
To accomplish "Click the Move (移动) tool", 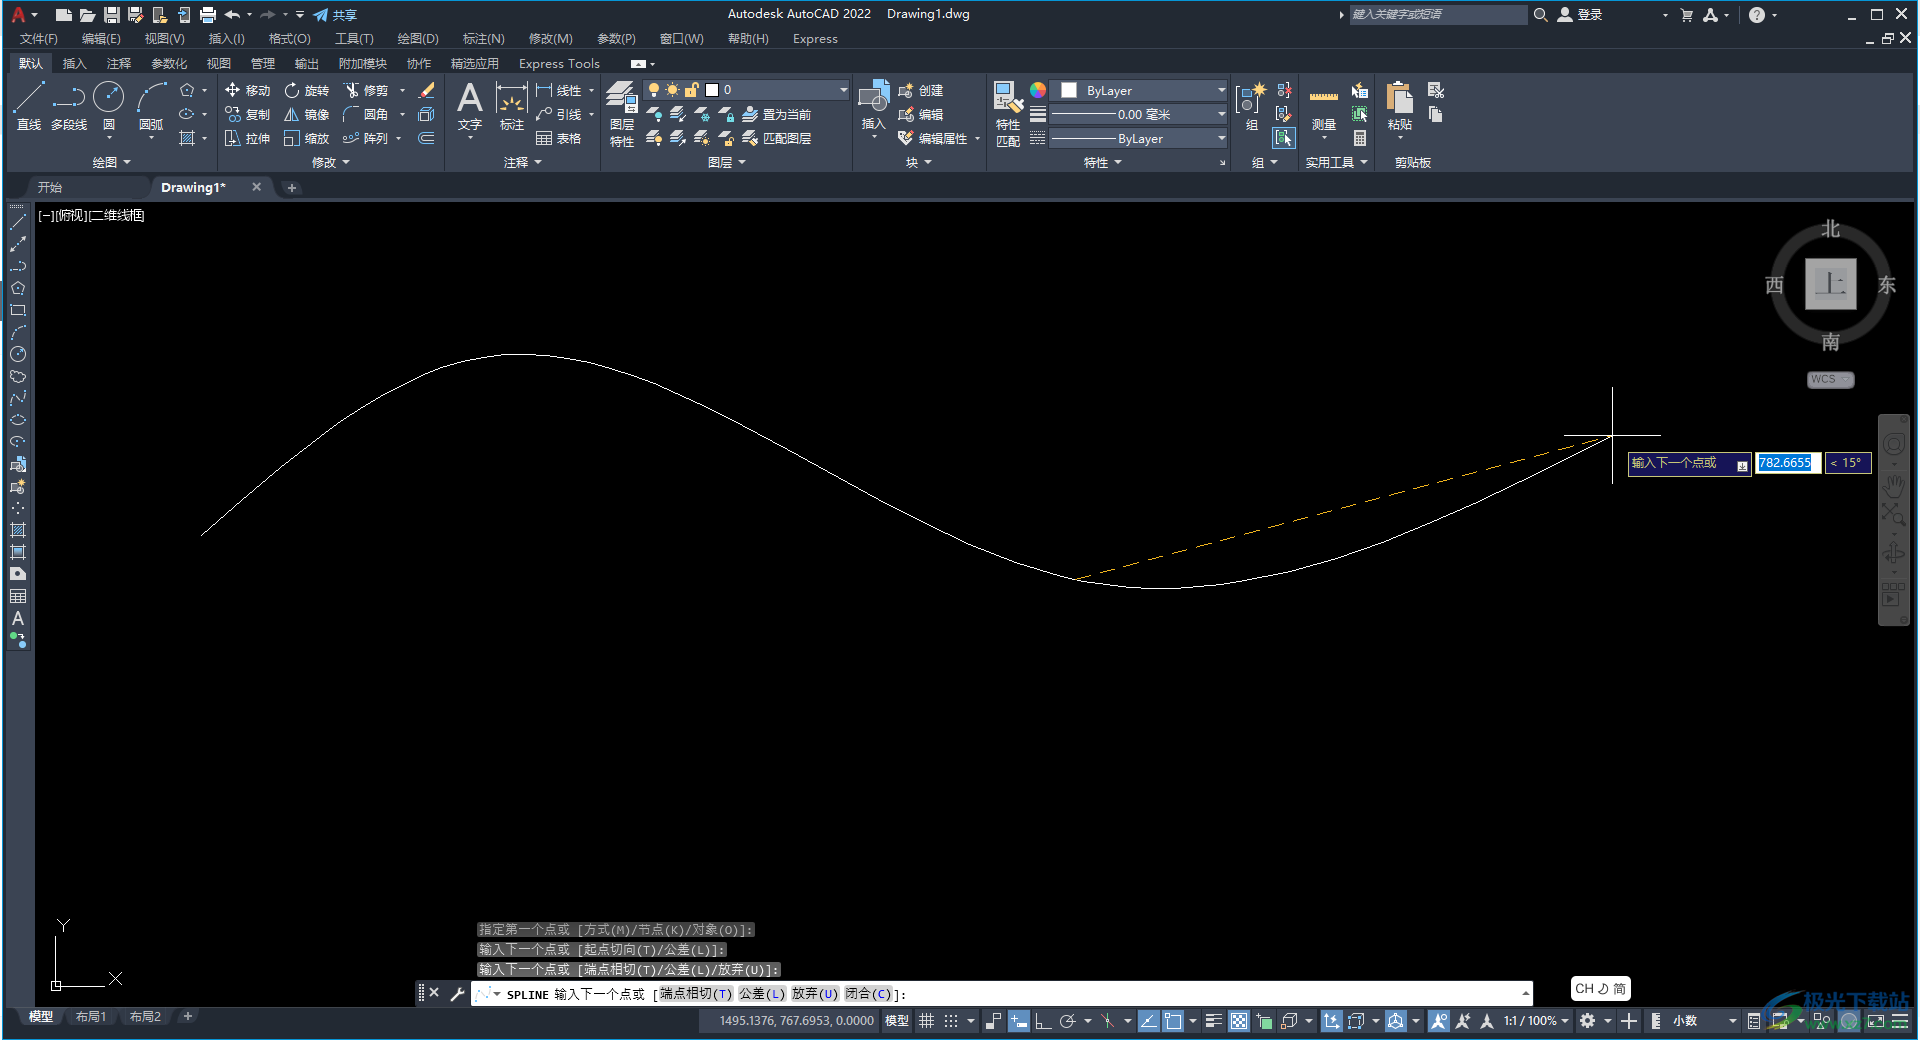I will tap(247, 90).
